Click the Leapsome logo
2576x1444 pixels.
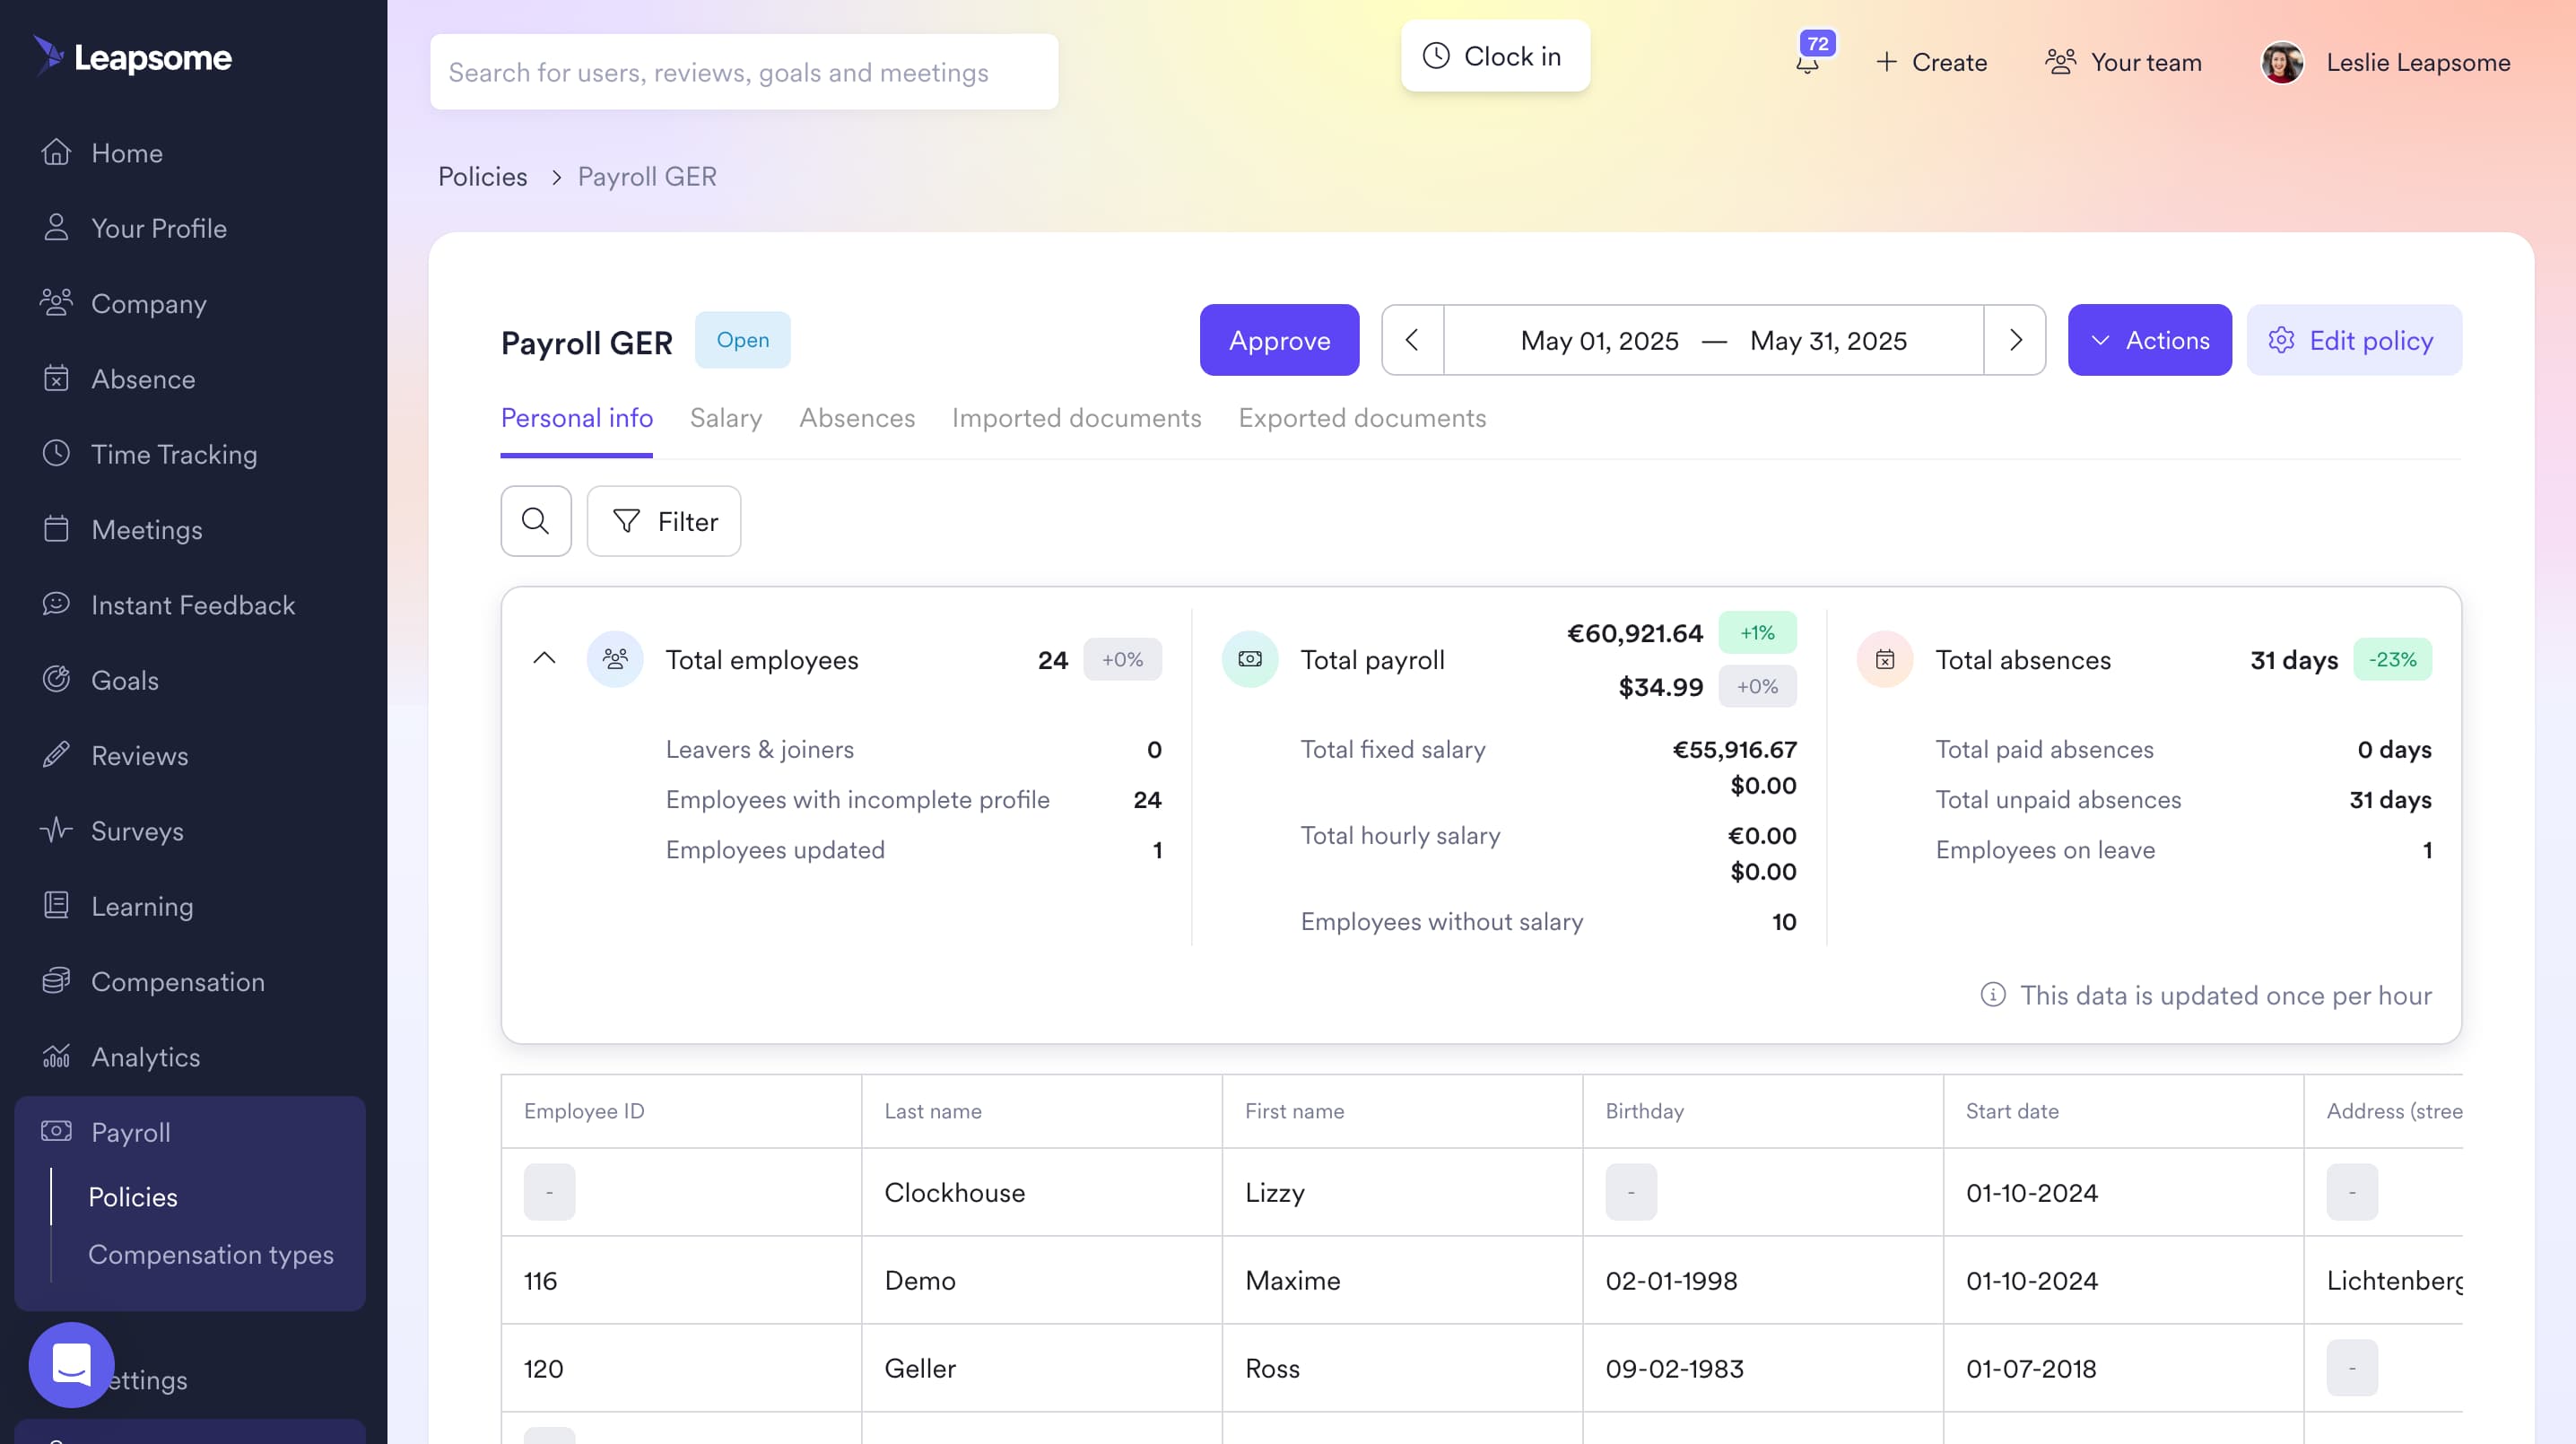click(x=133, y=57)
